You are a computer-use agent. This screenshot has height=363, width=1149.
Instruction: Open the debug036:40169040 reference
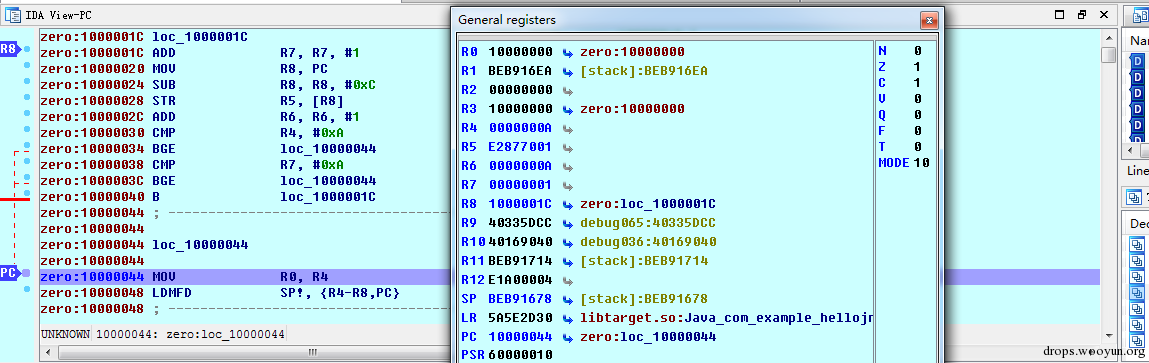tap(647, 242)
